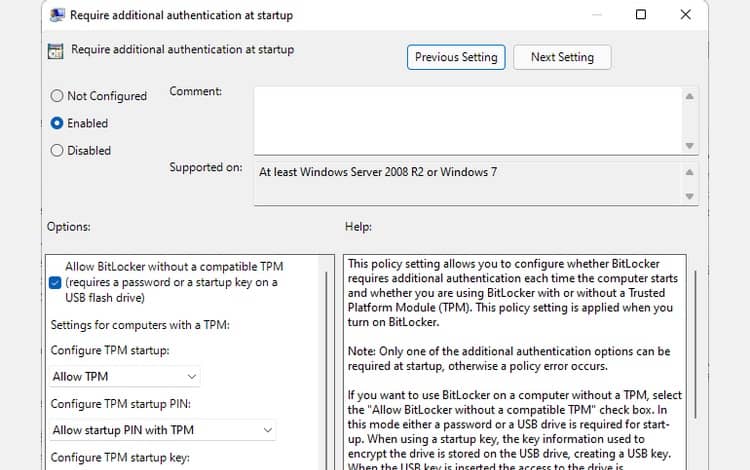Click the 'Configure TPM startup PIN:' label

121,404
